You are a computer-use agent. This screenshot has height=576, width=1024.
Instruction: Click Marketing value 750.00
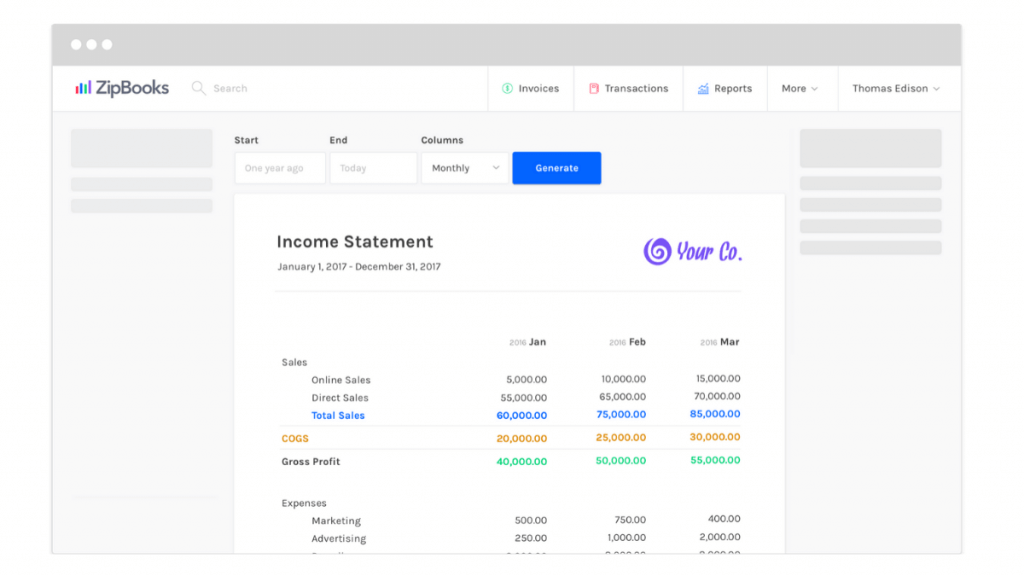(630, 520)
